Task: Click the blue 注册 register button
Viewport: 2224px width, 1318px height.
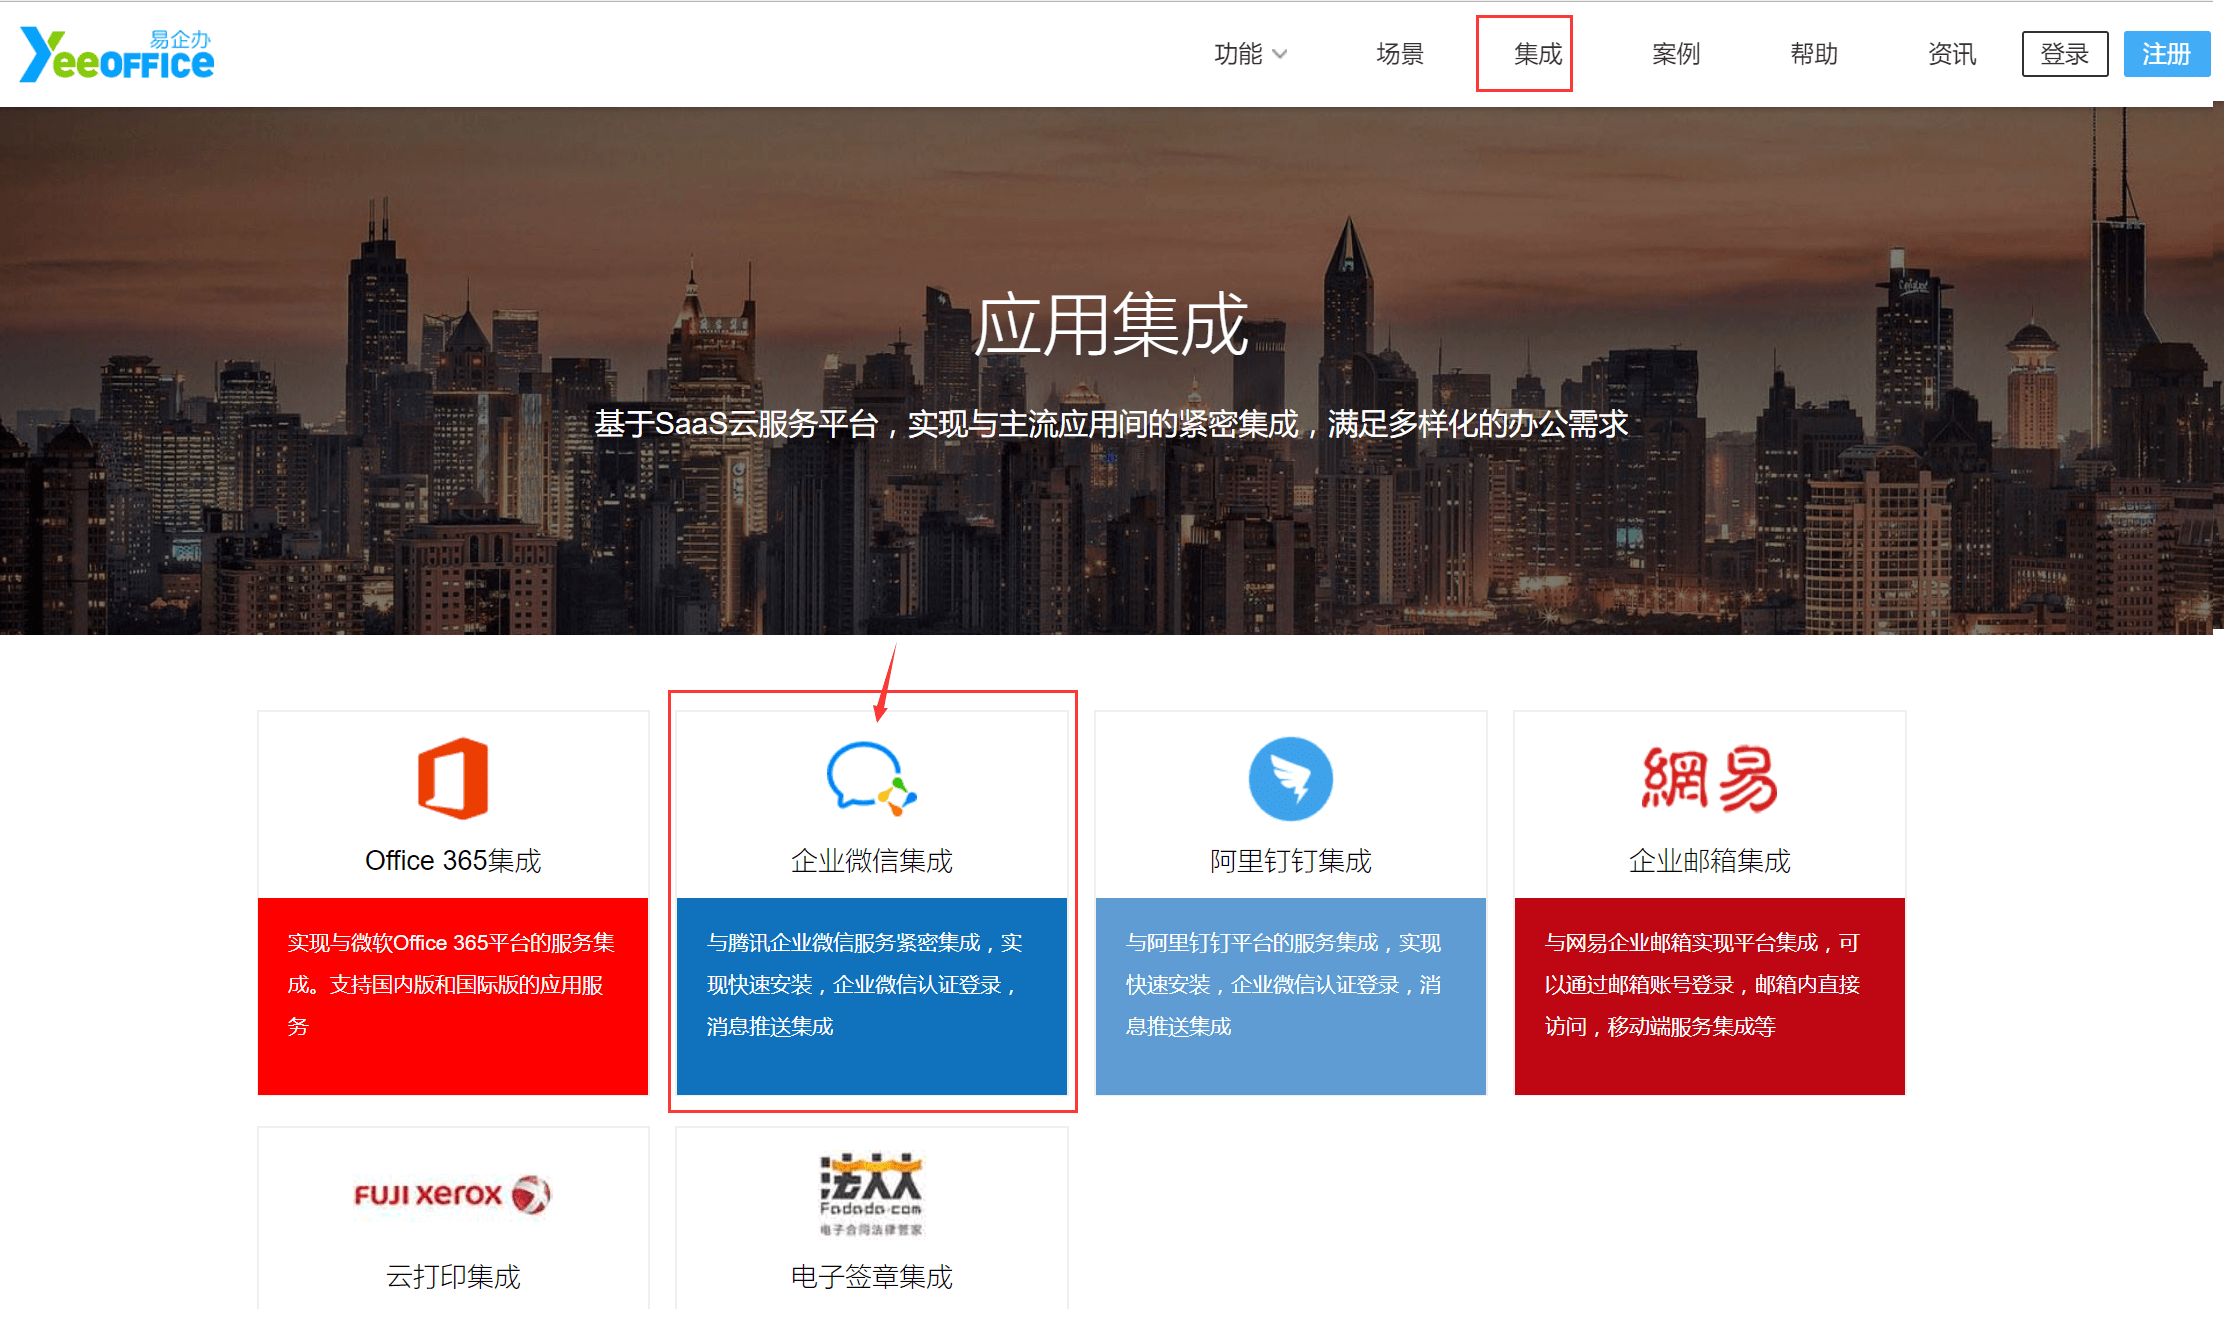Action: point(2166,54)
